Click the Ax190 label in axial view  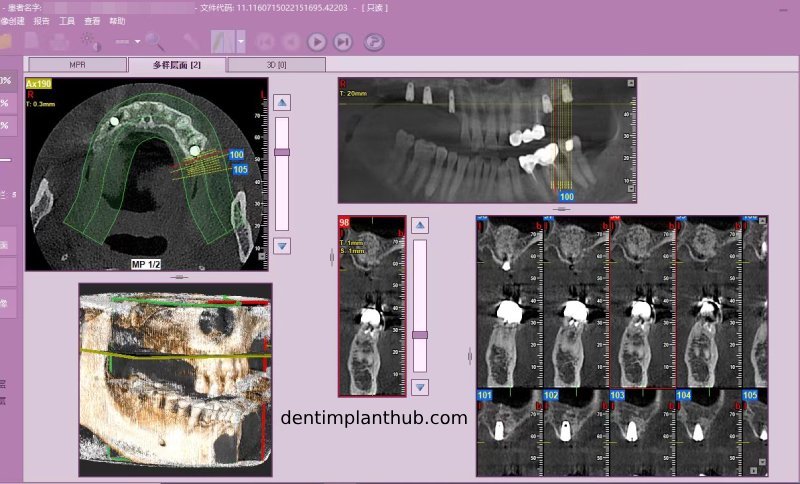pyautogui.click(x=39, y=84)
